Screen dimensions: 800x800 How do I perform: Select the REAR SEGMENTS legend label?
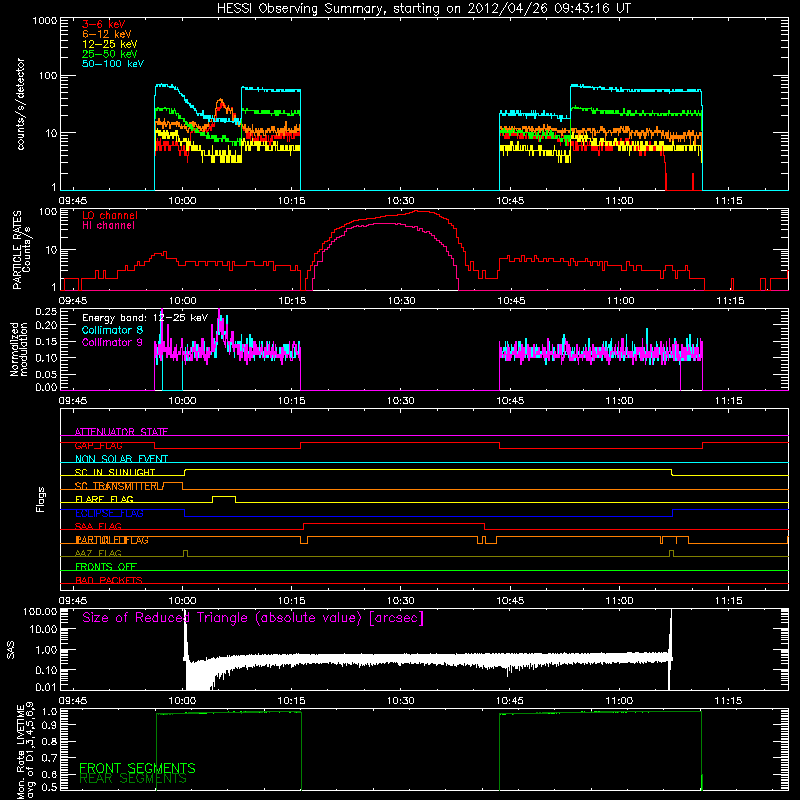(x=133, y=779)
